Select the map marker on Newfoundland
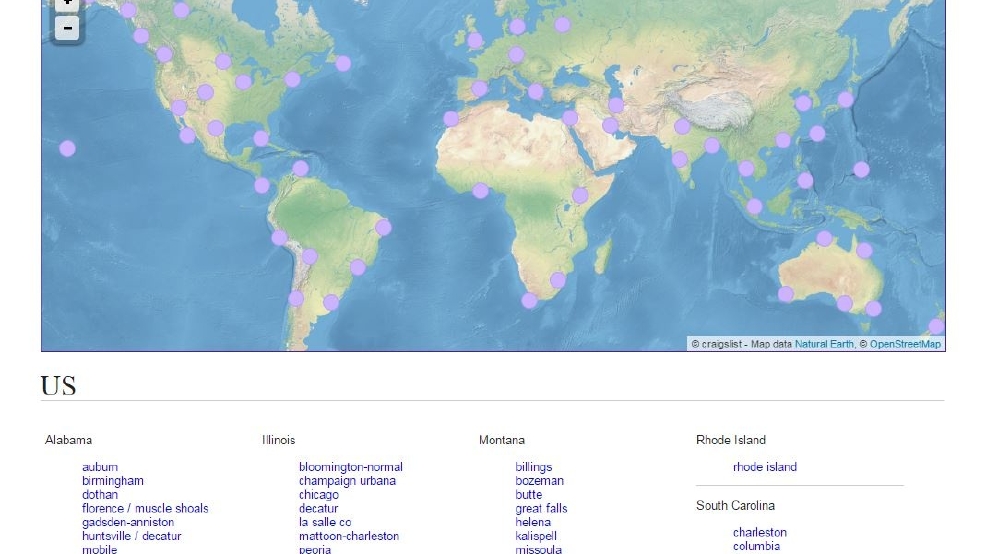986x554 pixels. point(343,63)
